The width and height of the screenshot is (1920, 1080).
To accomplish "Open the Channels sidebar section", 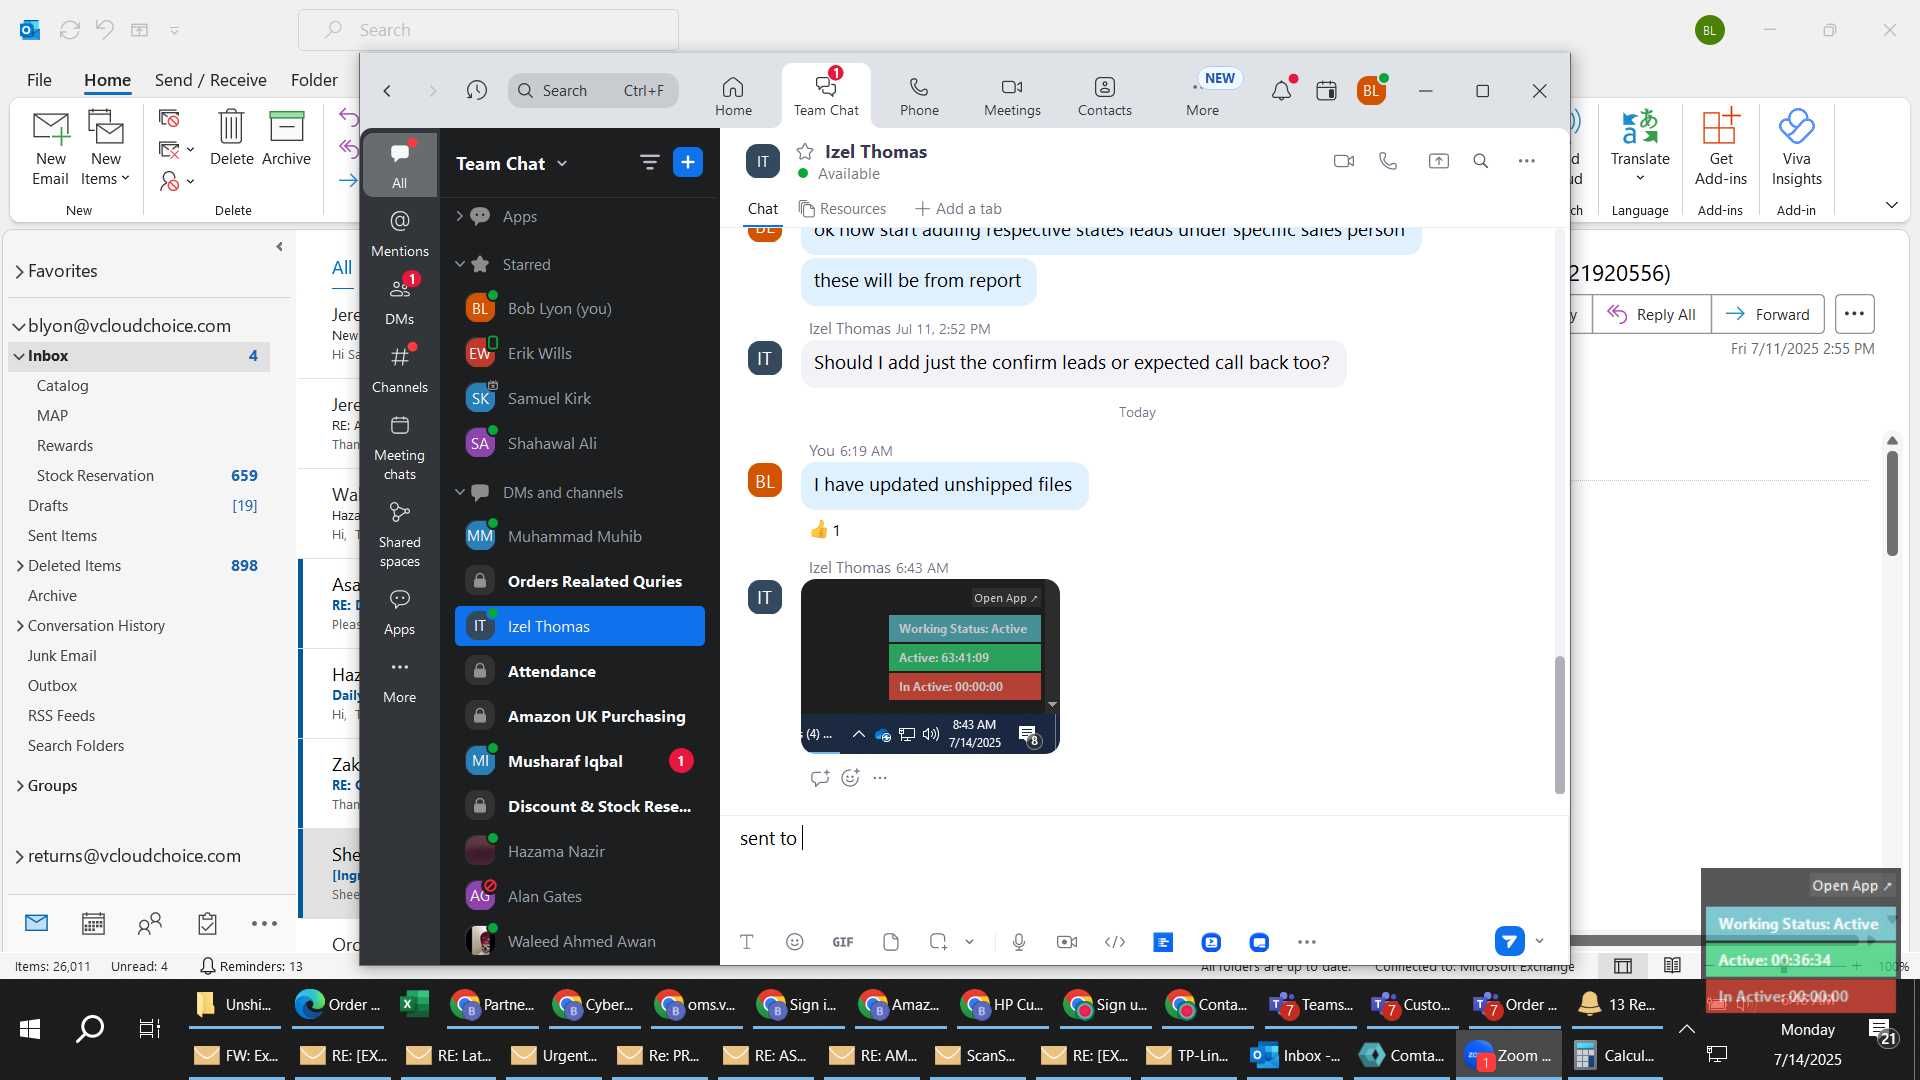I will pyautogui.click(x=399, y=369).
